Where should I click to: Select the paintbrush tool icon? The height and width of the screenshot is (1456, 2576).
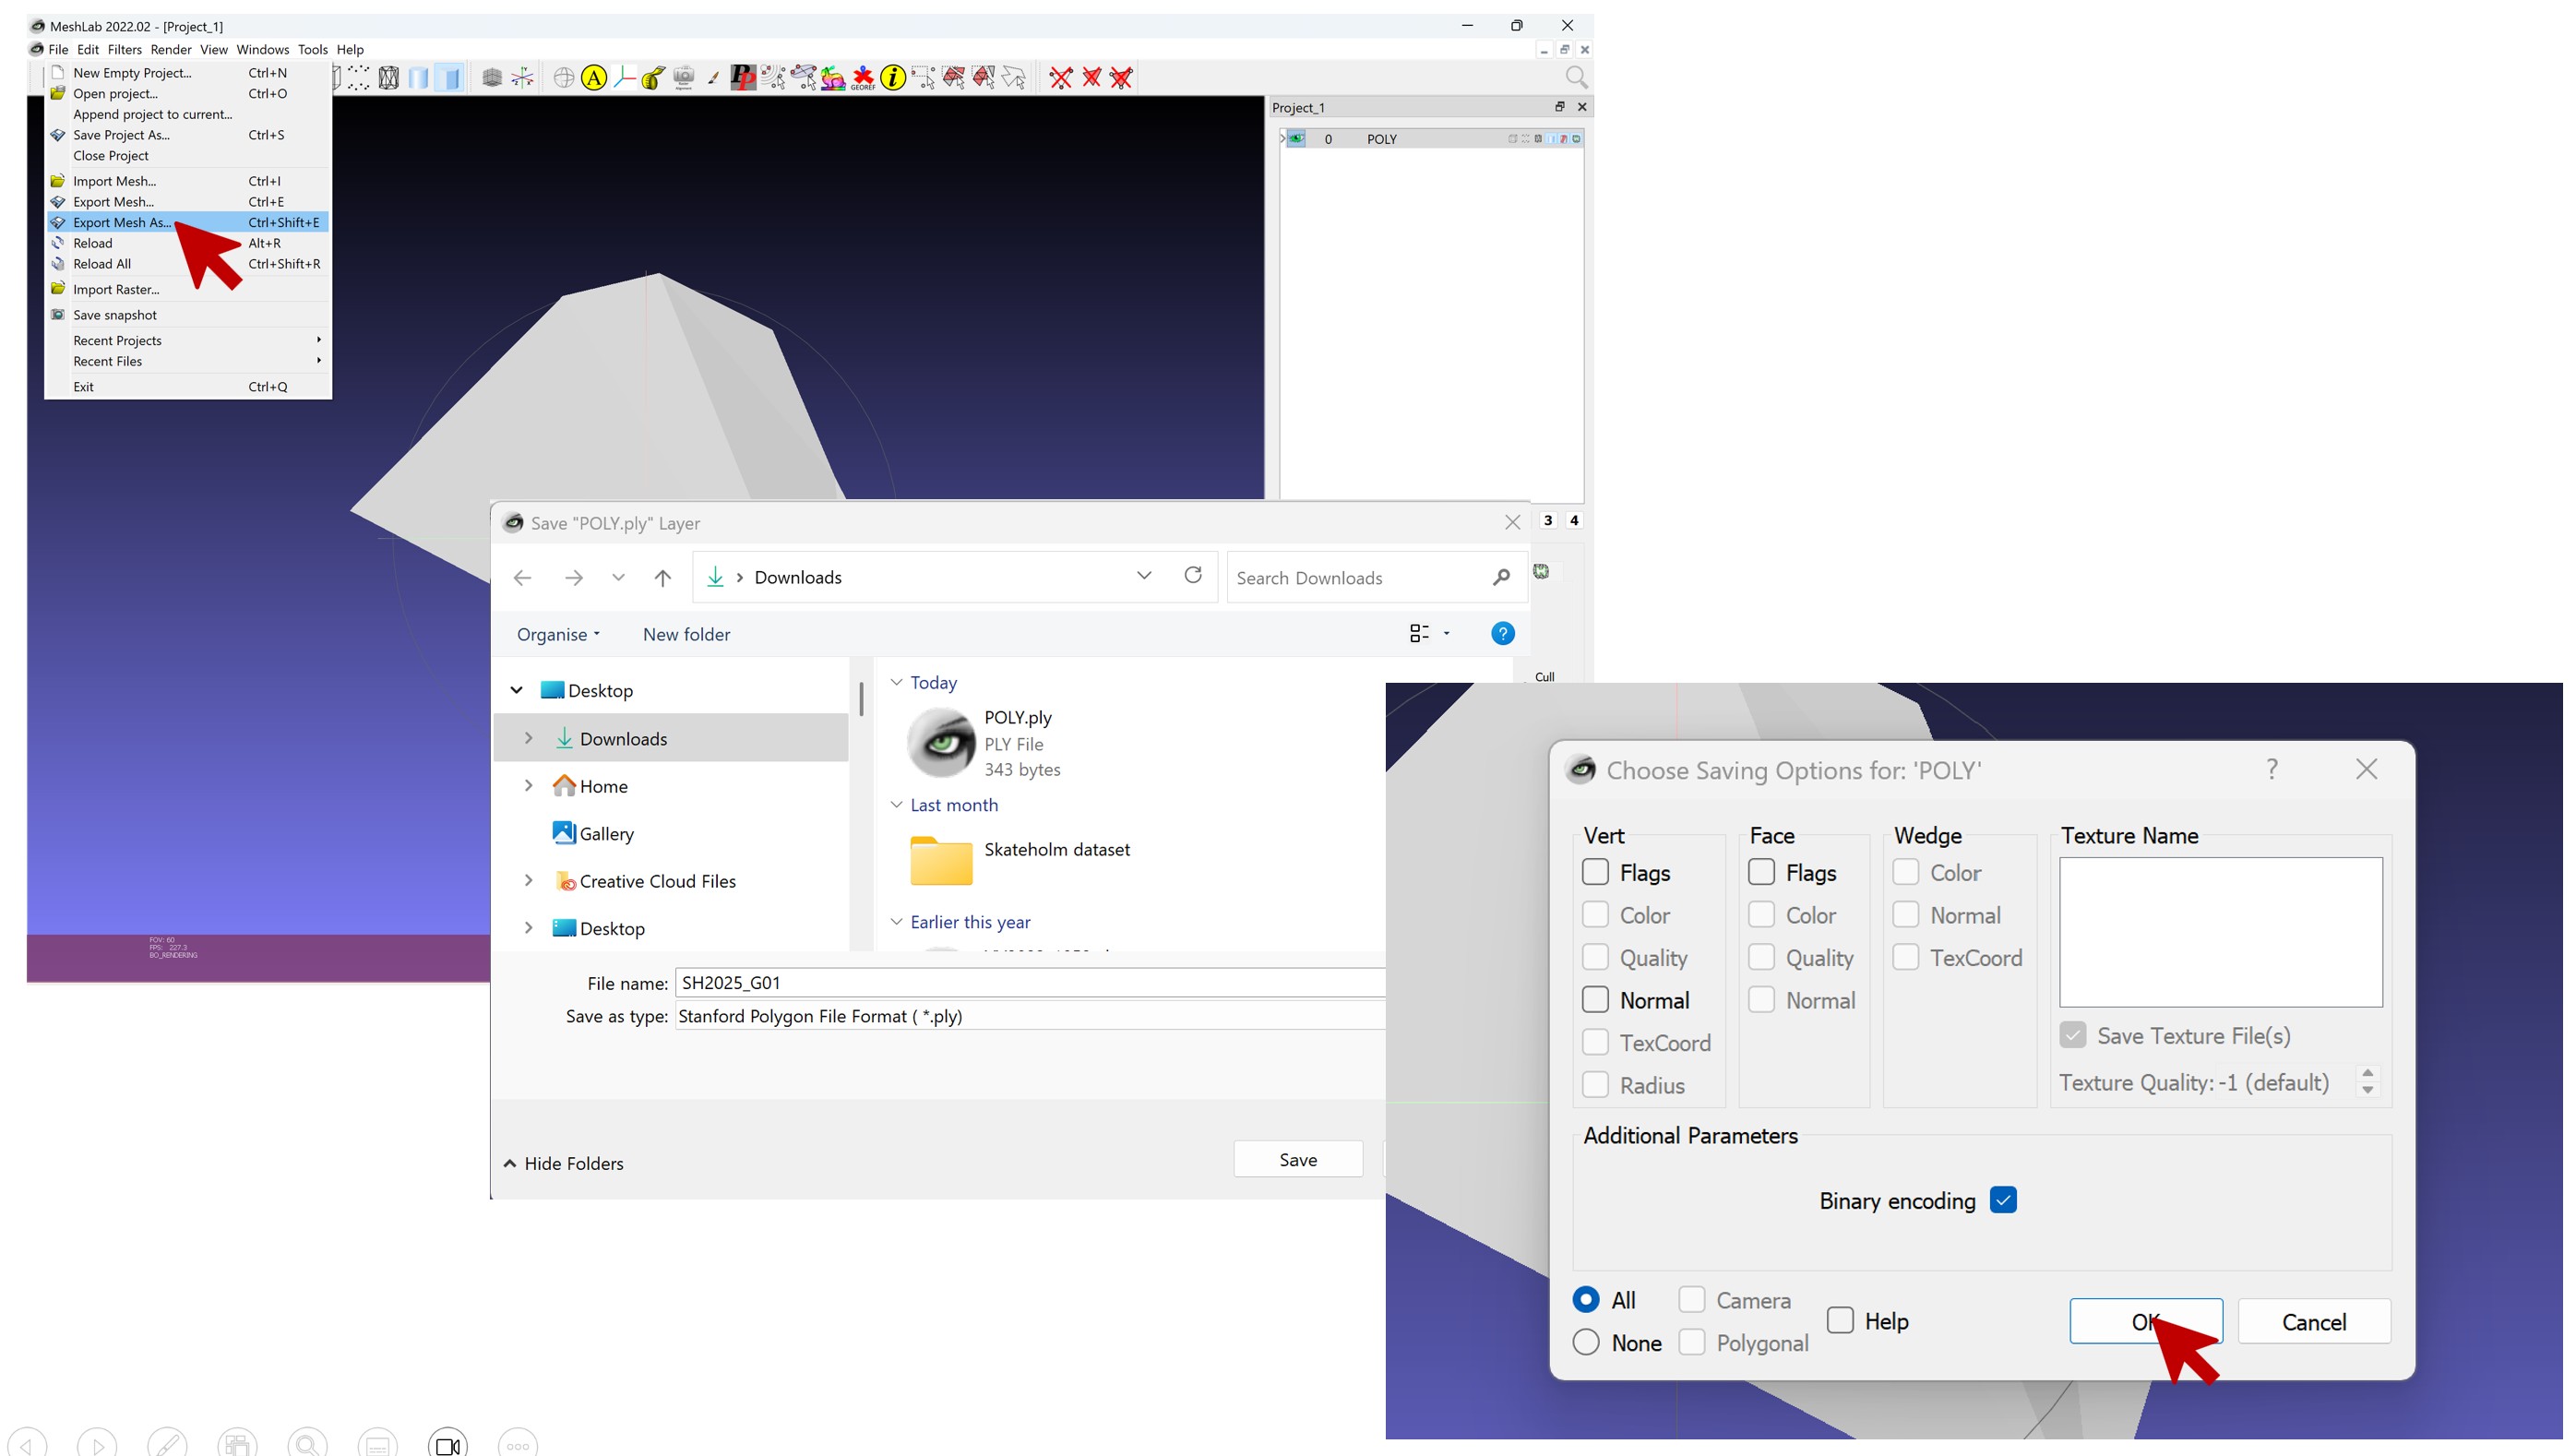click(713, 77)
